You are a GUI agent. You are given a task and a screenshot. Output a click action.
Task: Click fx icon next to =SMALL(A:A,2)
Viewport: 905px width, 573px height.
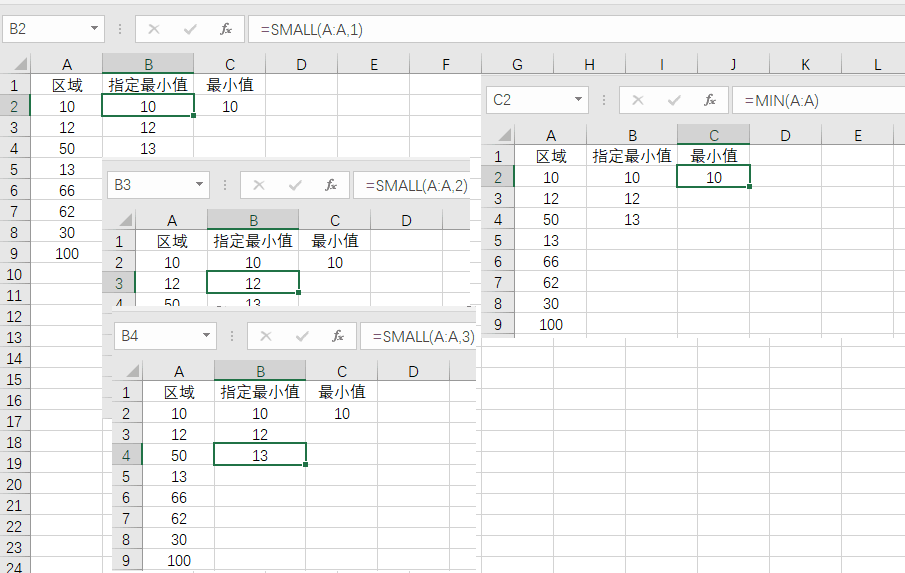click(x=331, y=185)
